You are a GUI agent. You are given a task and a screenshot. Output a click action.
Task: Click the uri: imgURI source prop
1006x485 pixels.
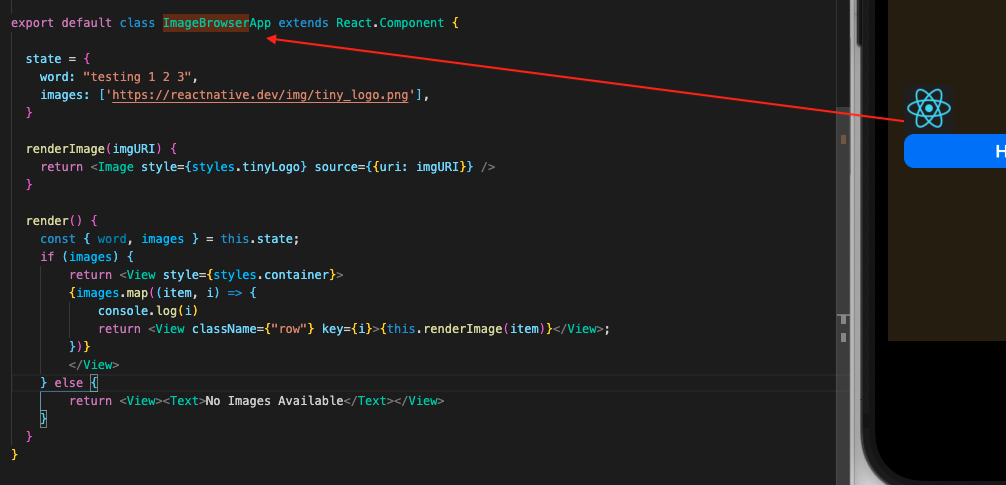pyautogui.click(x=418, y=167)
